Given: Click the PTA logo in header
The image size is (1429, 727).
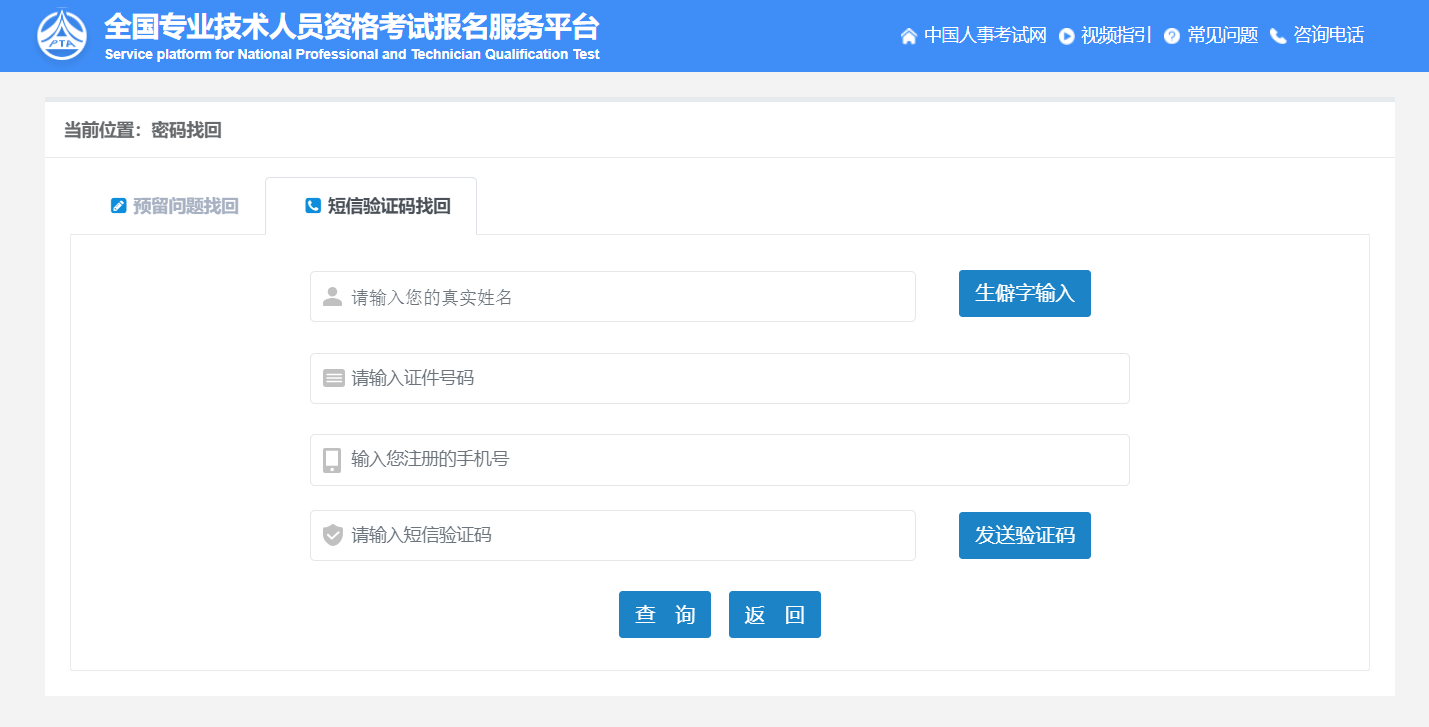Looking at the screenshot, I should click(x=62, y=35).
